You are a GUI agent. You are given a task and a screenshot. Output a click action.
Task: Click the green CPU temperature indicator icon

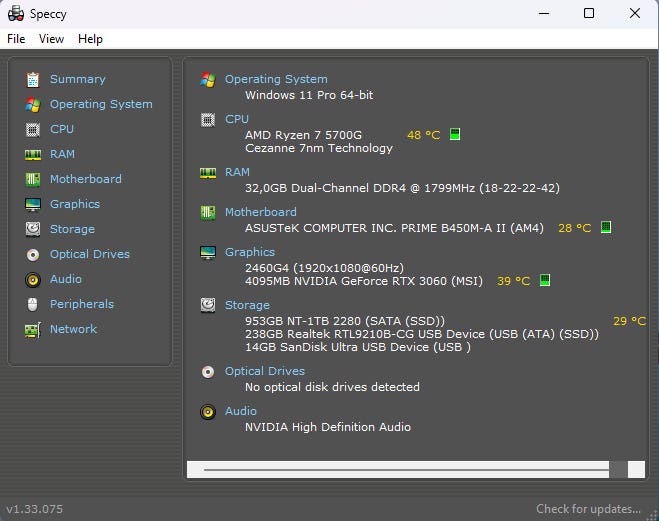pyautogui.click(x=455, y=134)
